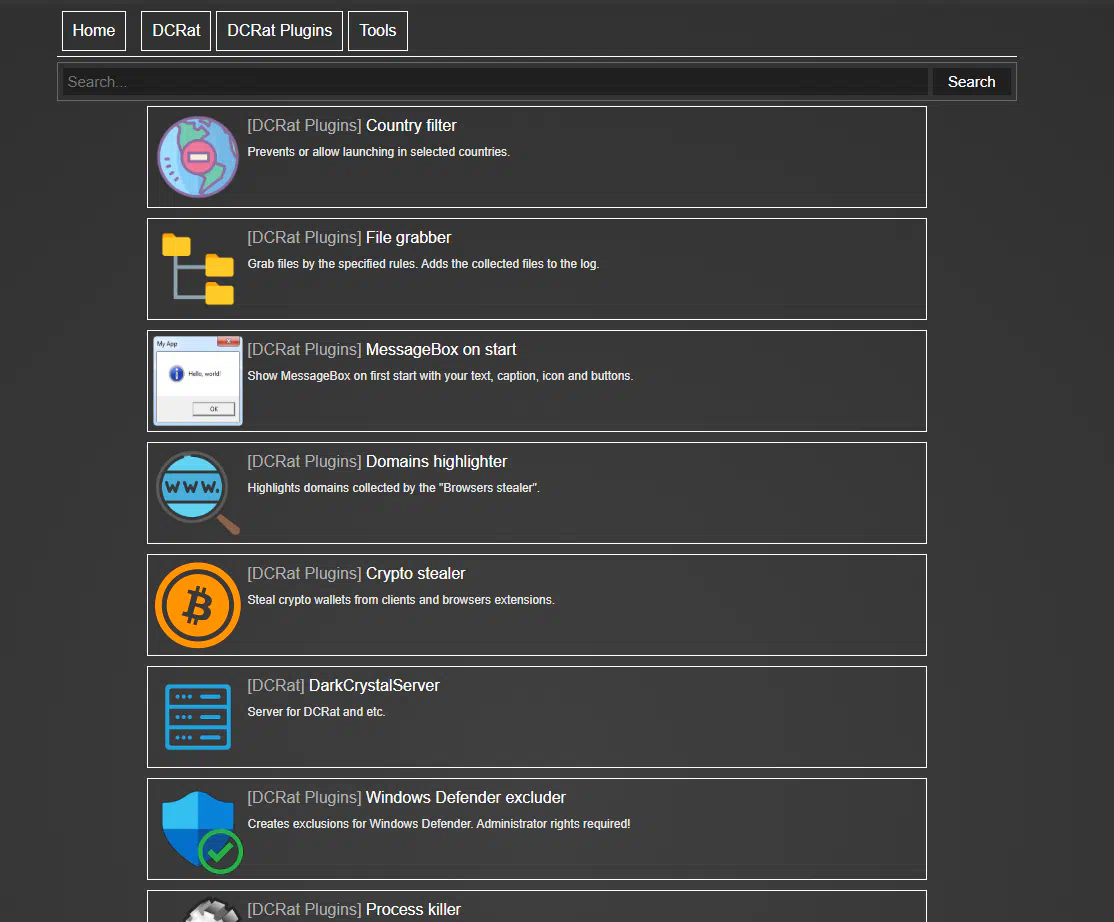This screenshot has height=922, width=1114.
Task: Open the Windows Defender excluder title link
Action: point(465,798)
